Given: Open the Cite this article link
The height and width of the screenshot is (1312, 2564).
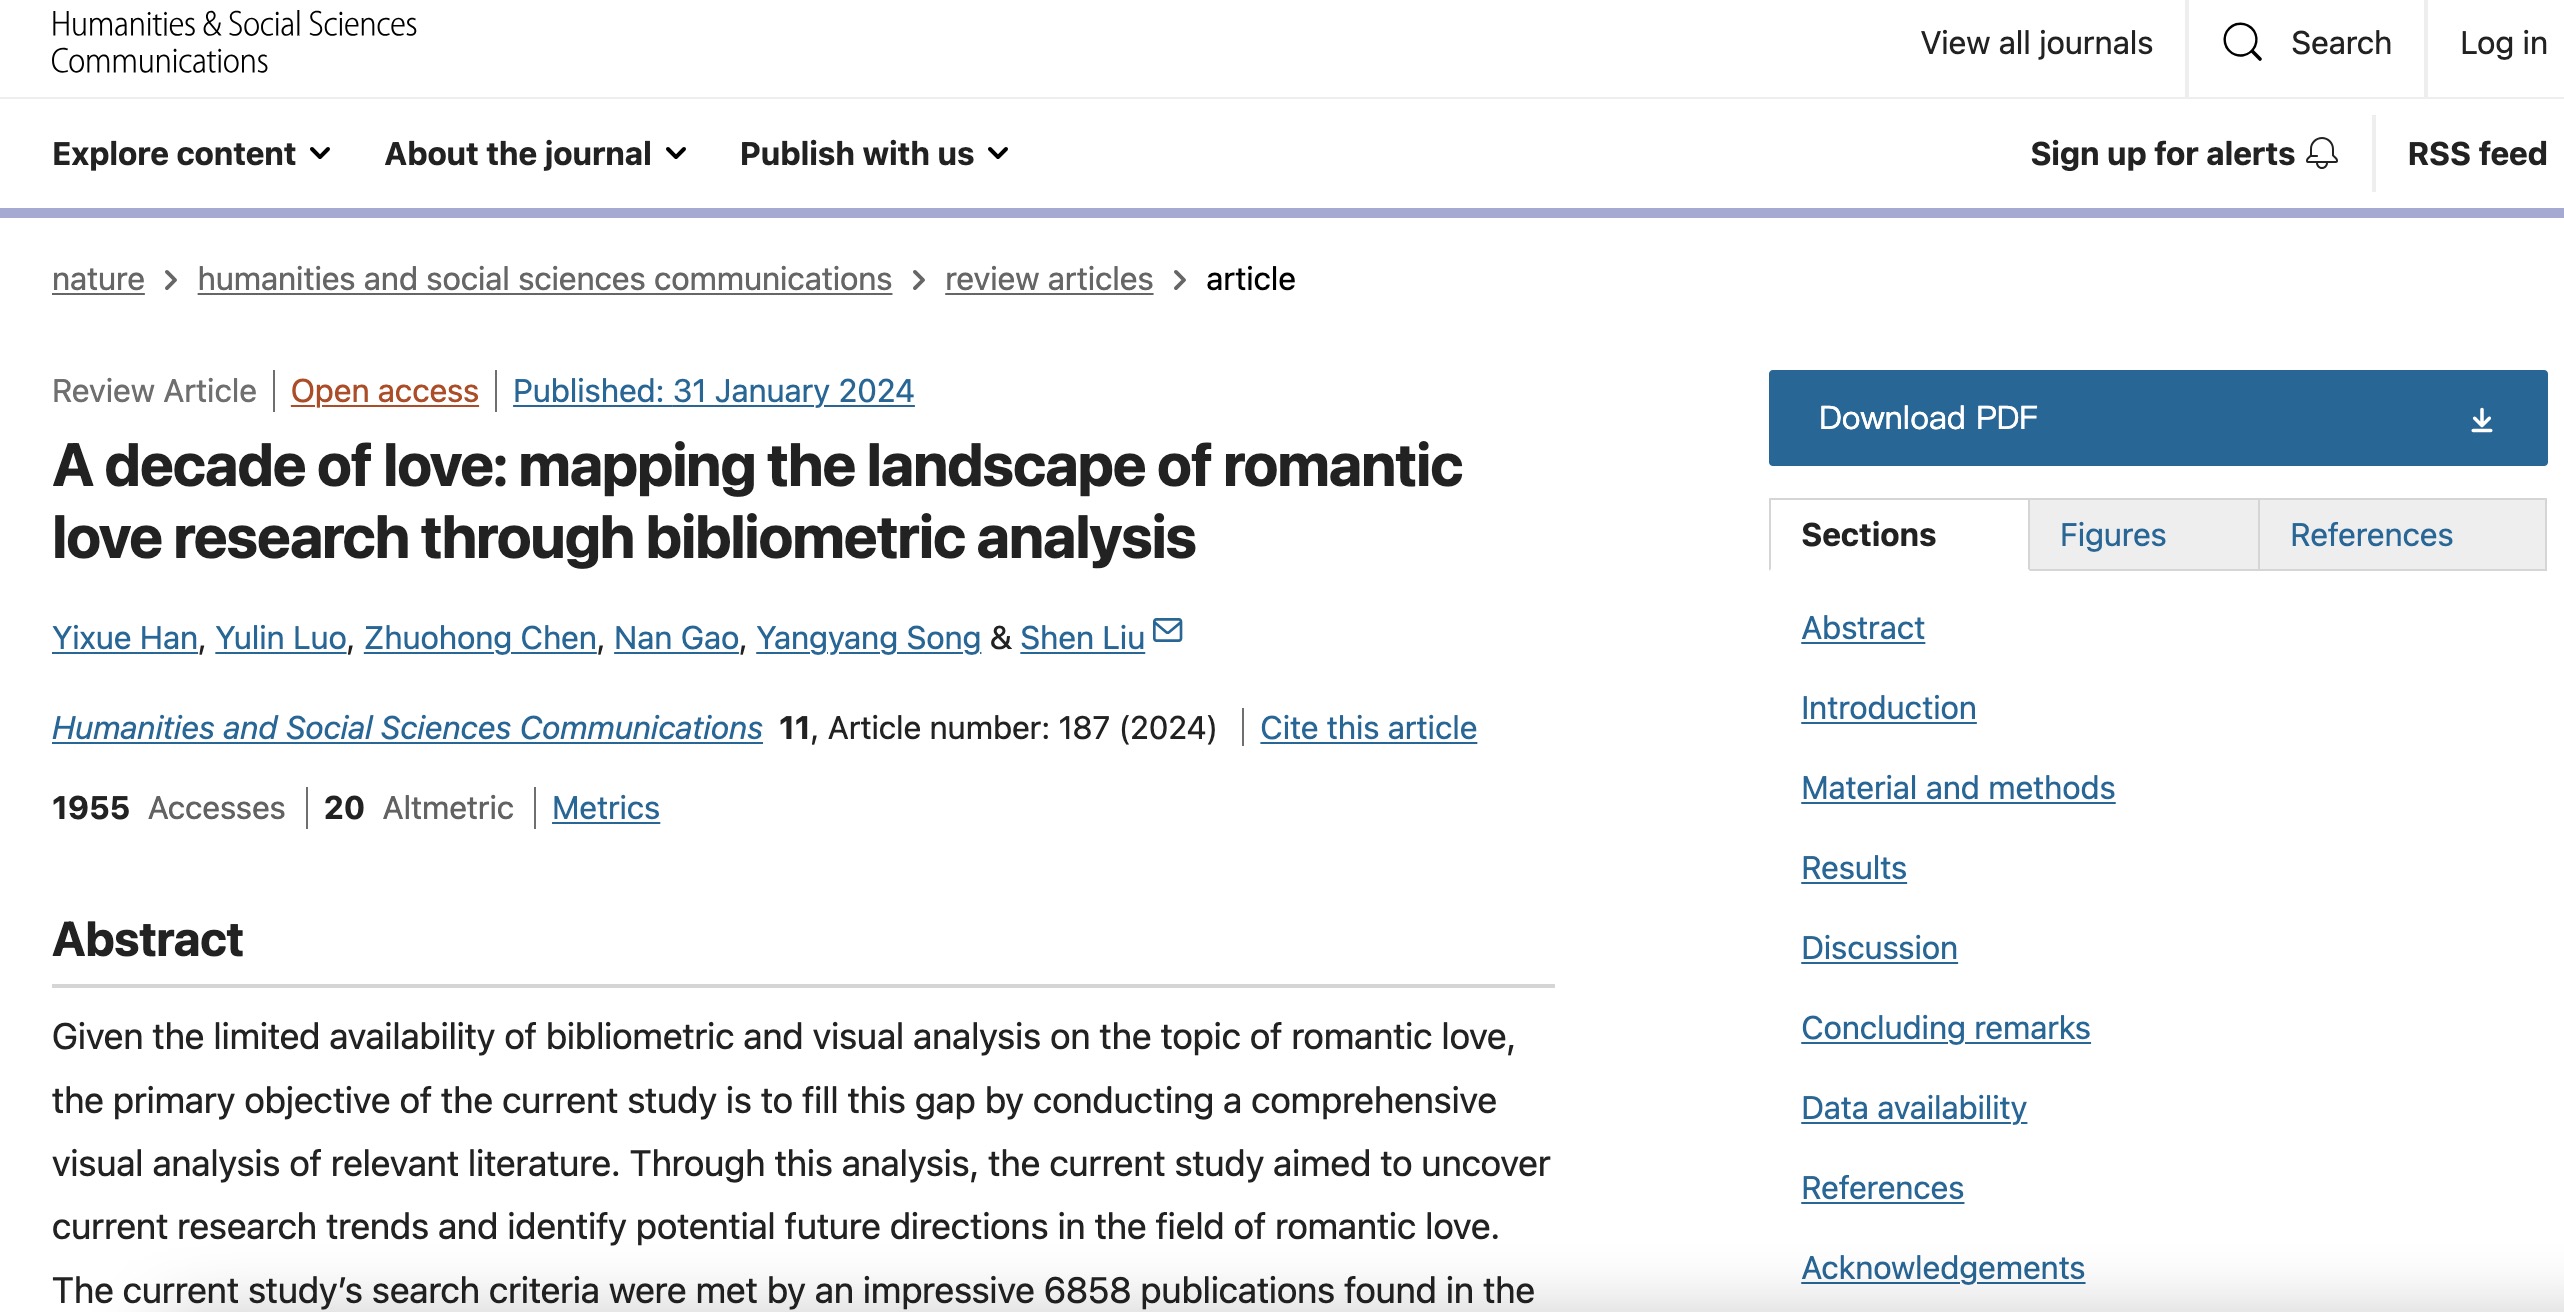Looking at the screenshot, I should click(x=1367, y=728).
